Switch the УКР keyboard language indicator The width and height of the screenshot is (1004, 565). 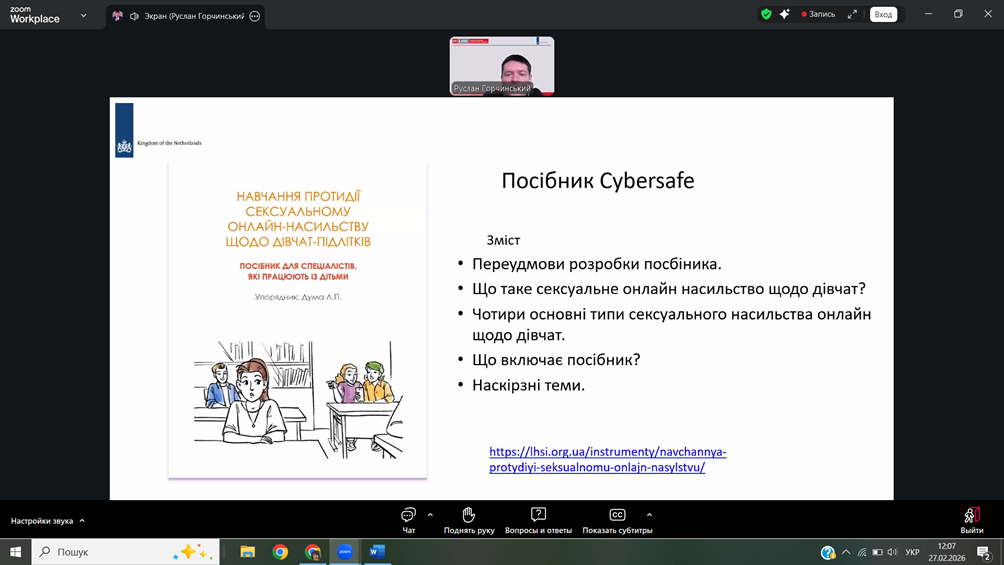(912, 552)
